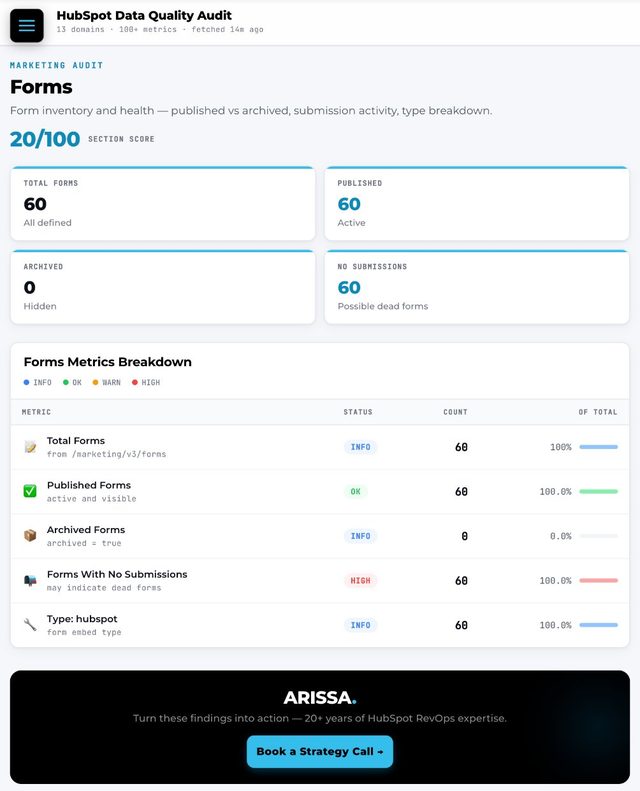Click the No Submissions red progress bar

pyautogui.click(x=599, y=581)
